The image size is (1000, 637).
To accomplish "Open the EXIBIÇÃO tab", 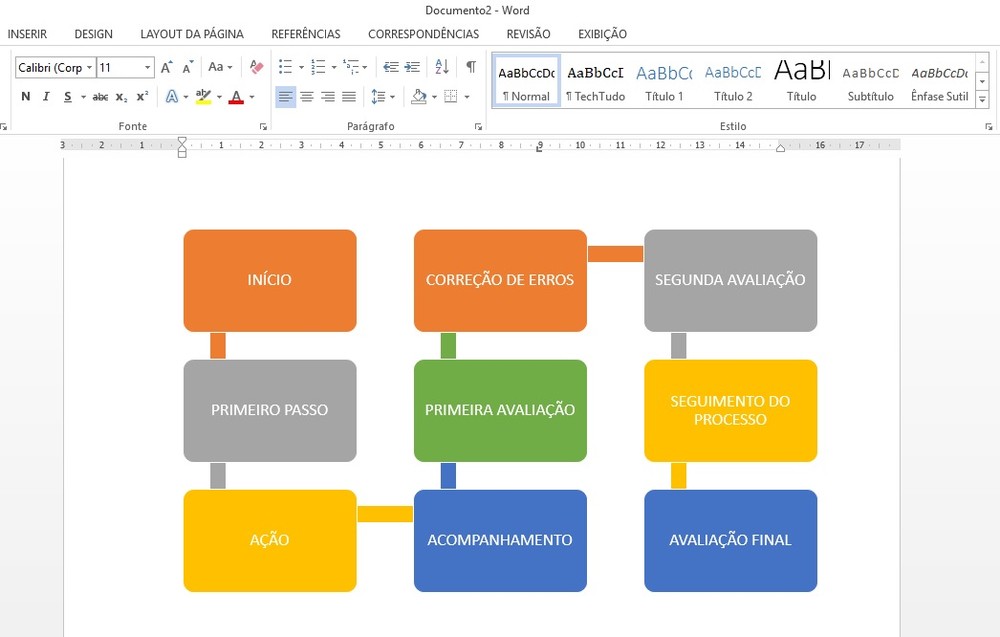I will [x=602, y=33].
